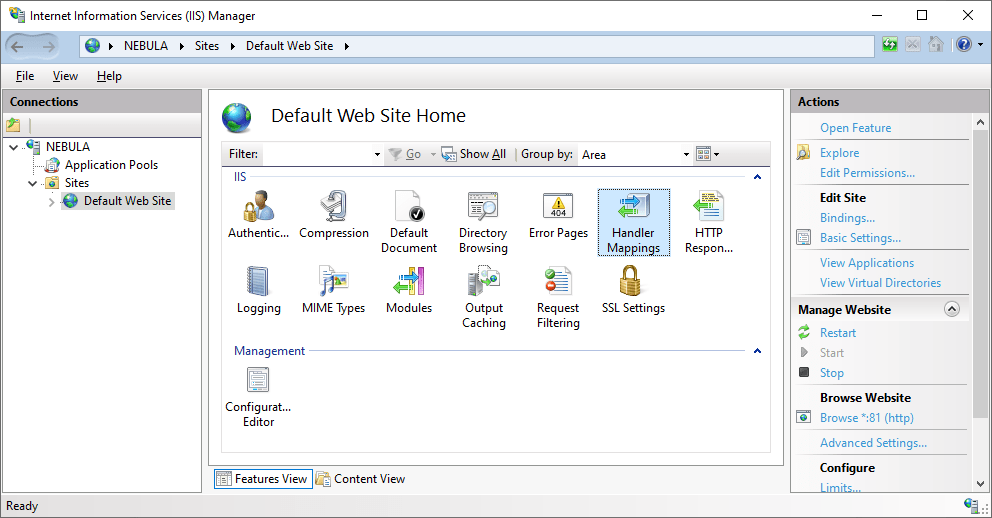Open Request Filtering feature
This screenshot has width=992, height=518.
click(x=558, y=297)
